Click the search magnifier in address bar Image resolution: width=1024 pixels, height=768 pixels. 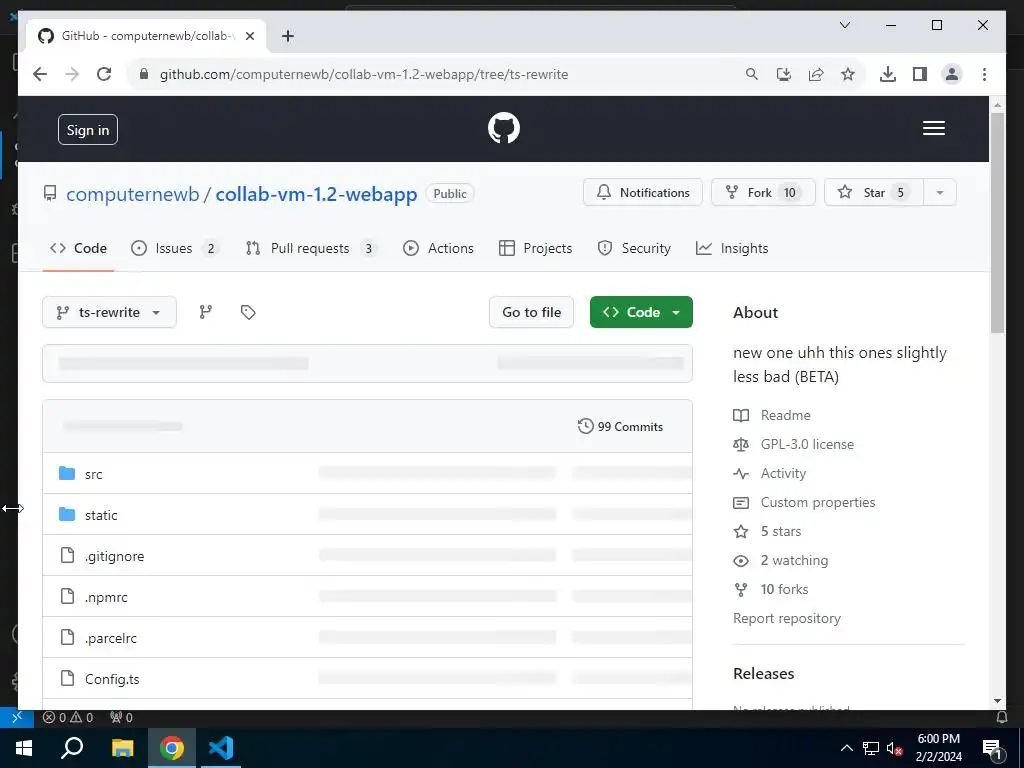tap(752, 74)
